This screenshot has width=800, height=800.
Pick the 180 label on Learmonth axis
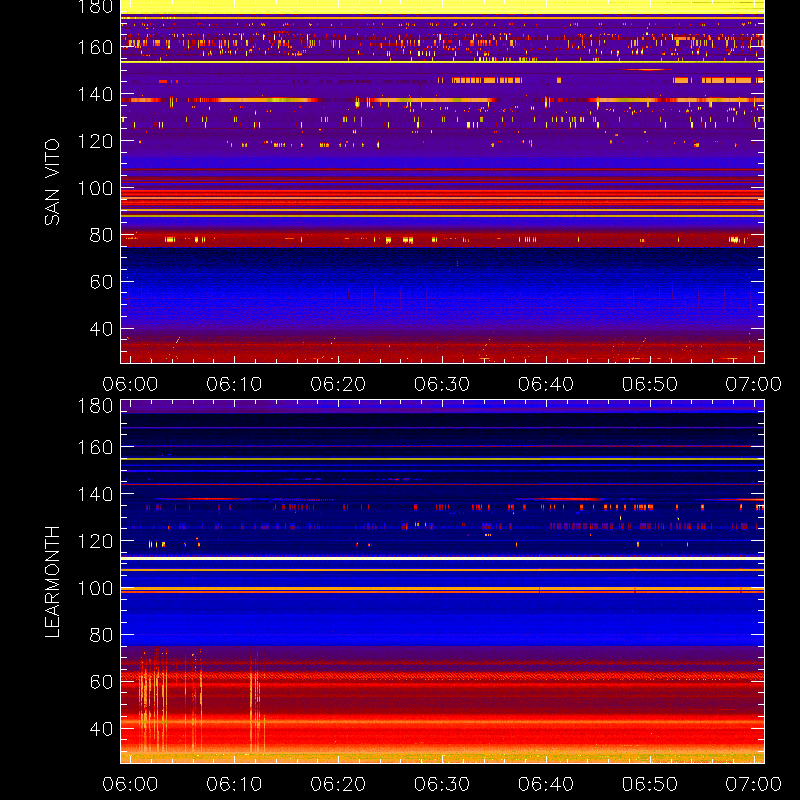(95, 406)
